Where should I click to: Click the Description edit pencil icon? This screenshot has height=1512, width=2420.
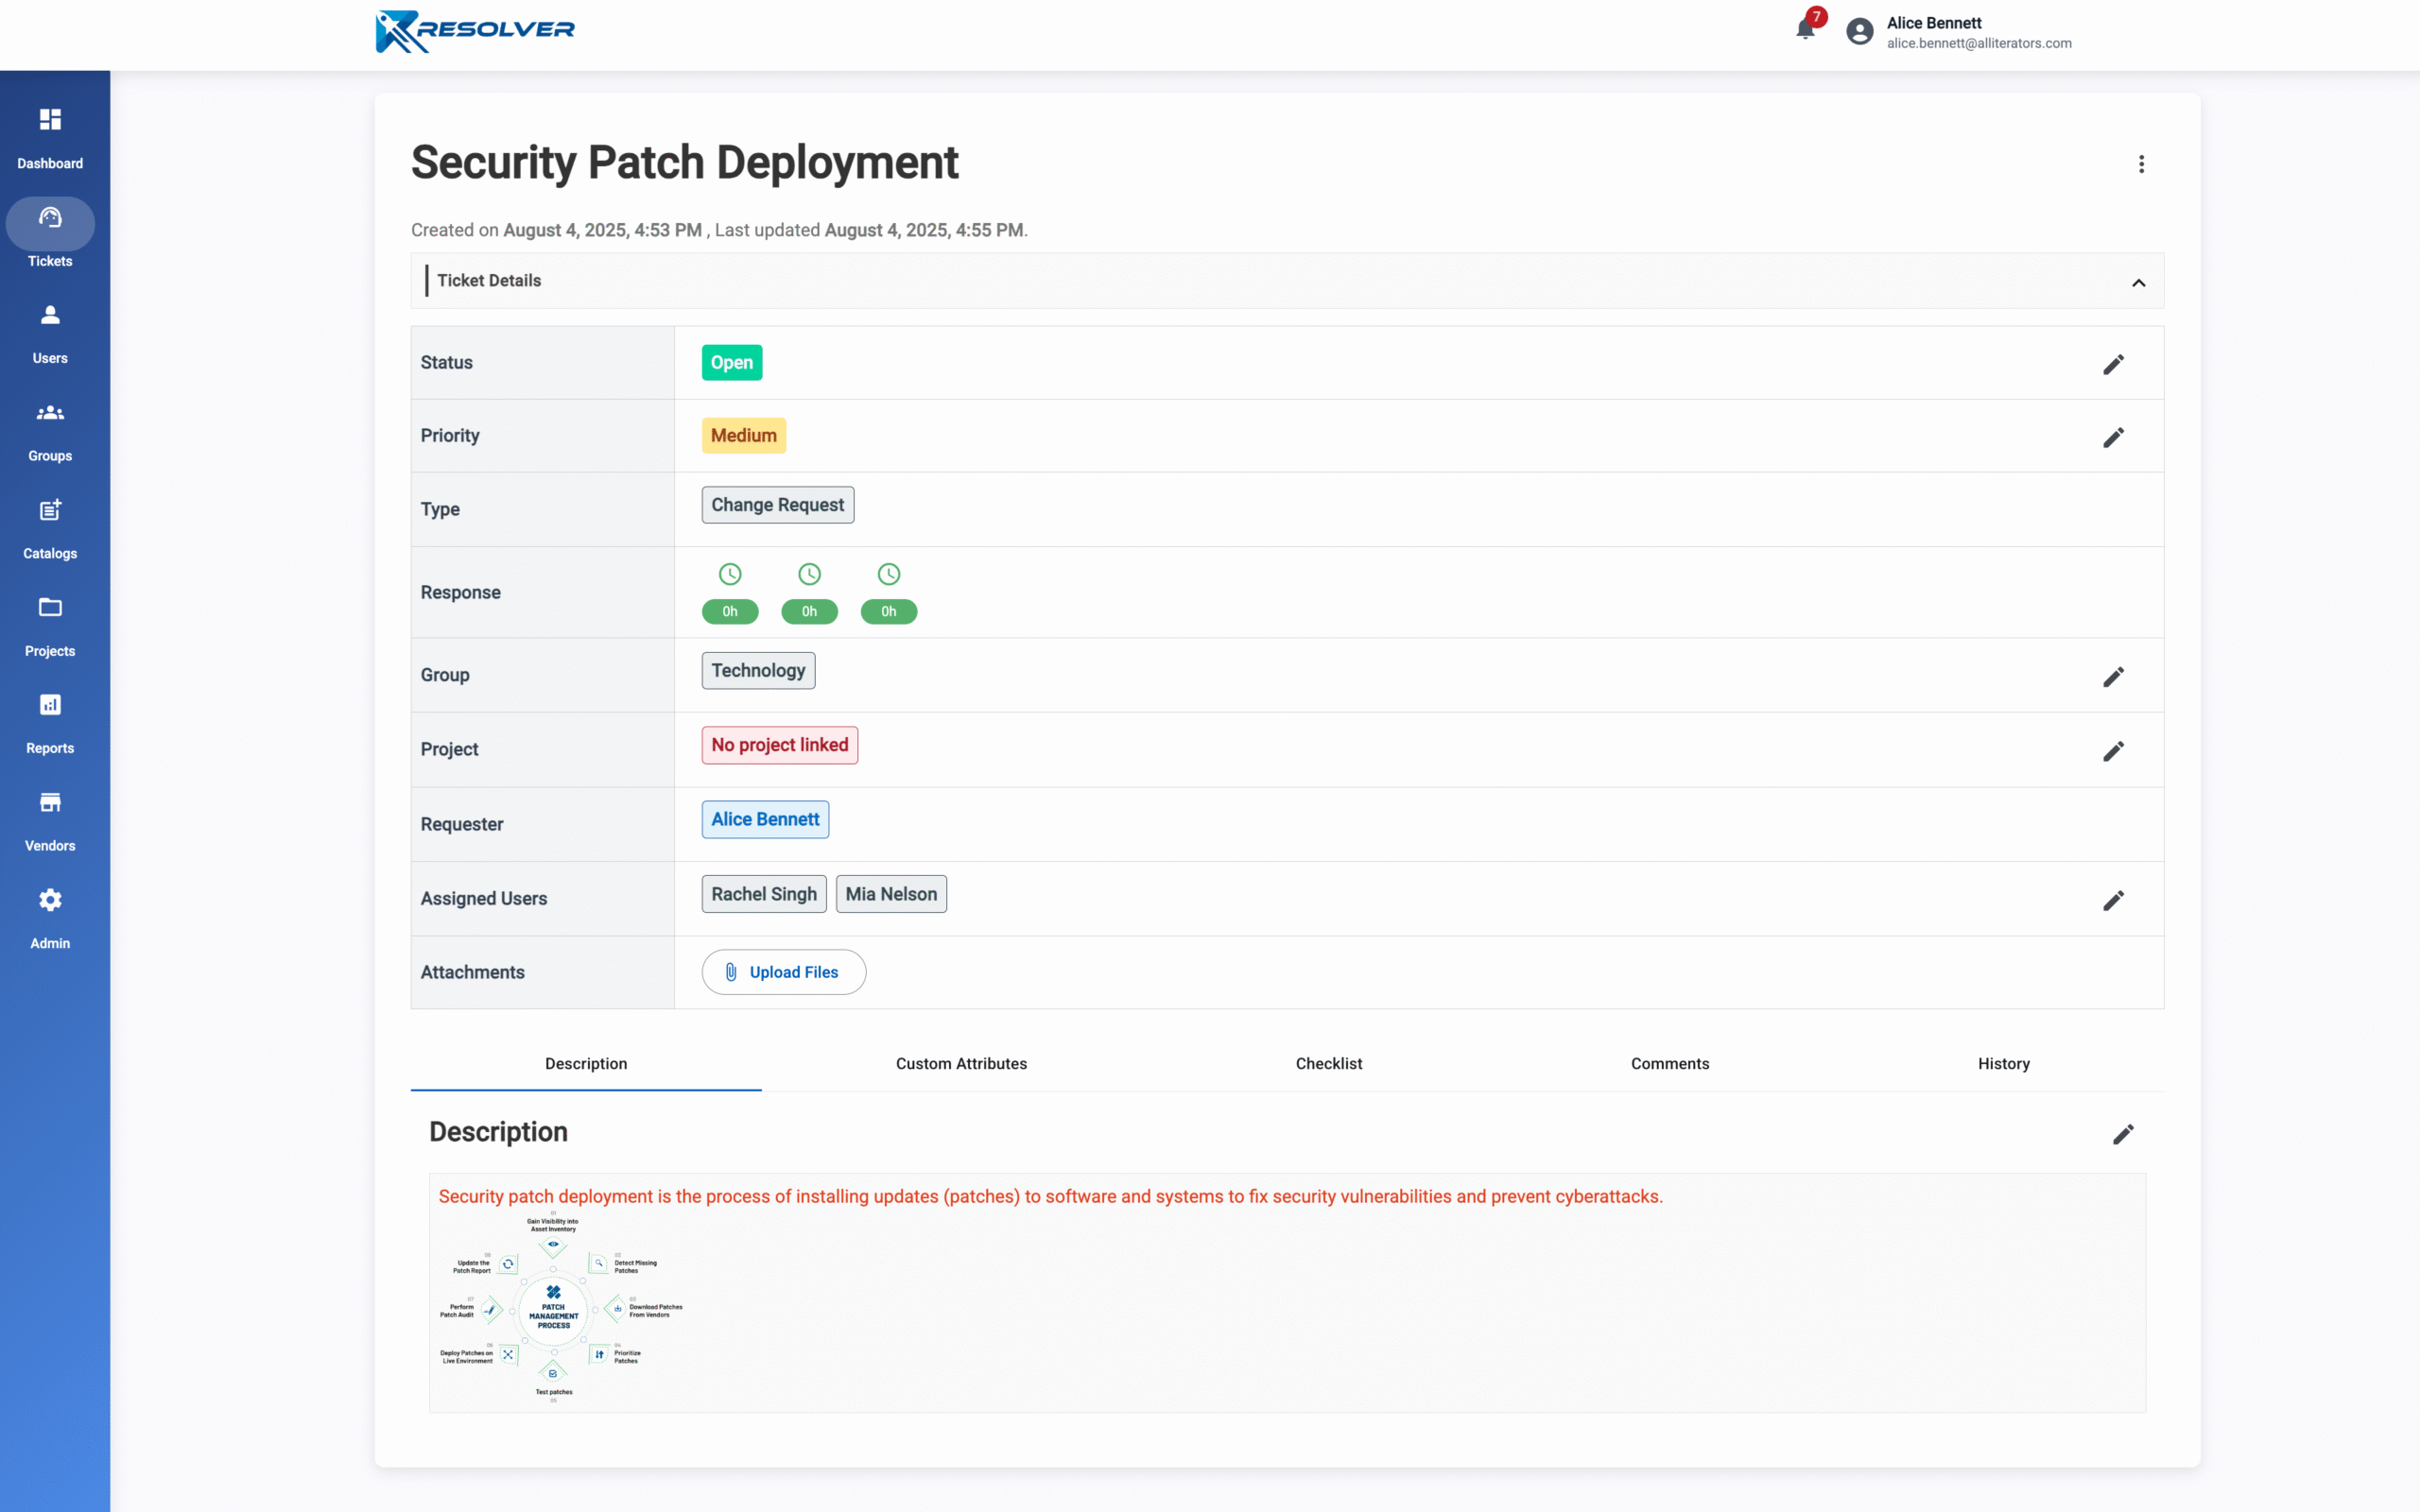coord(2122,1134)
